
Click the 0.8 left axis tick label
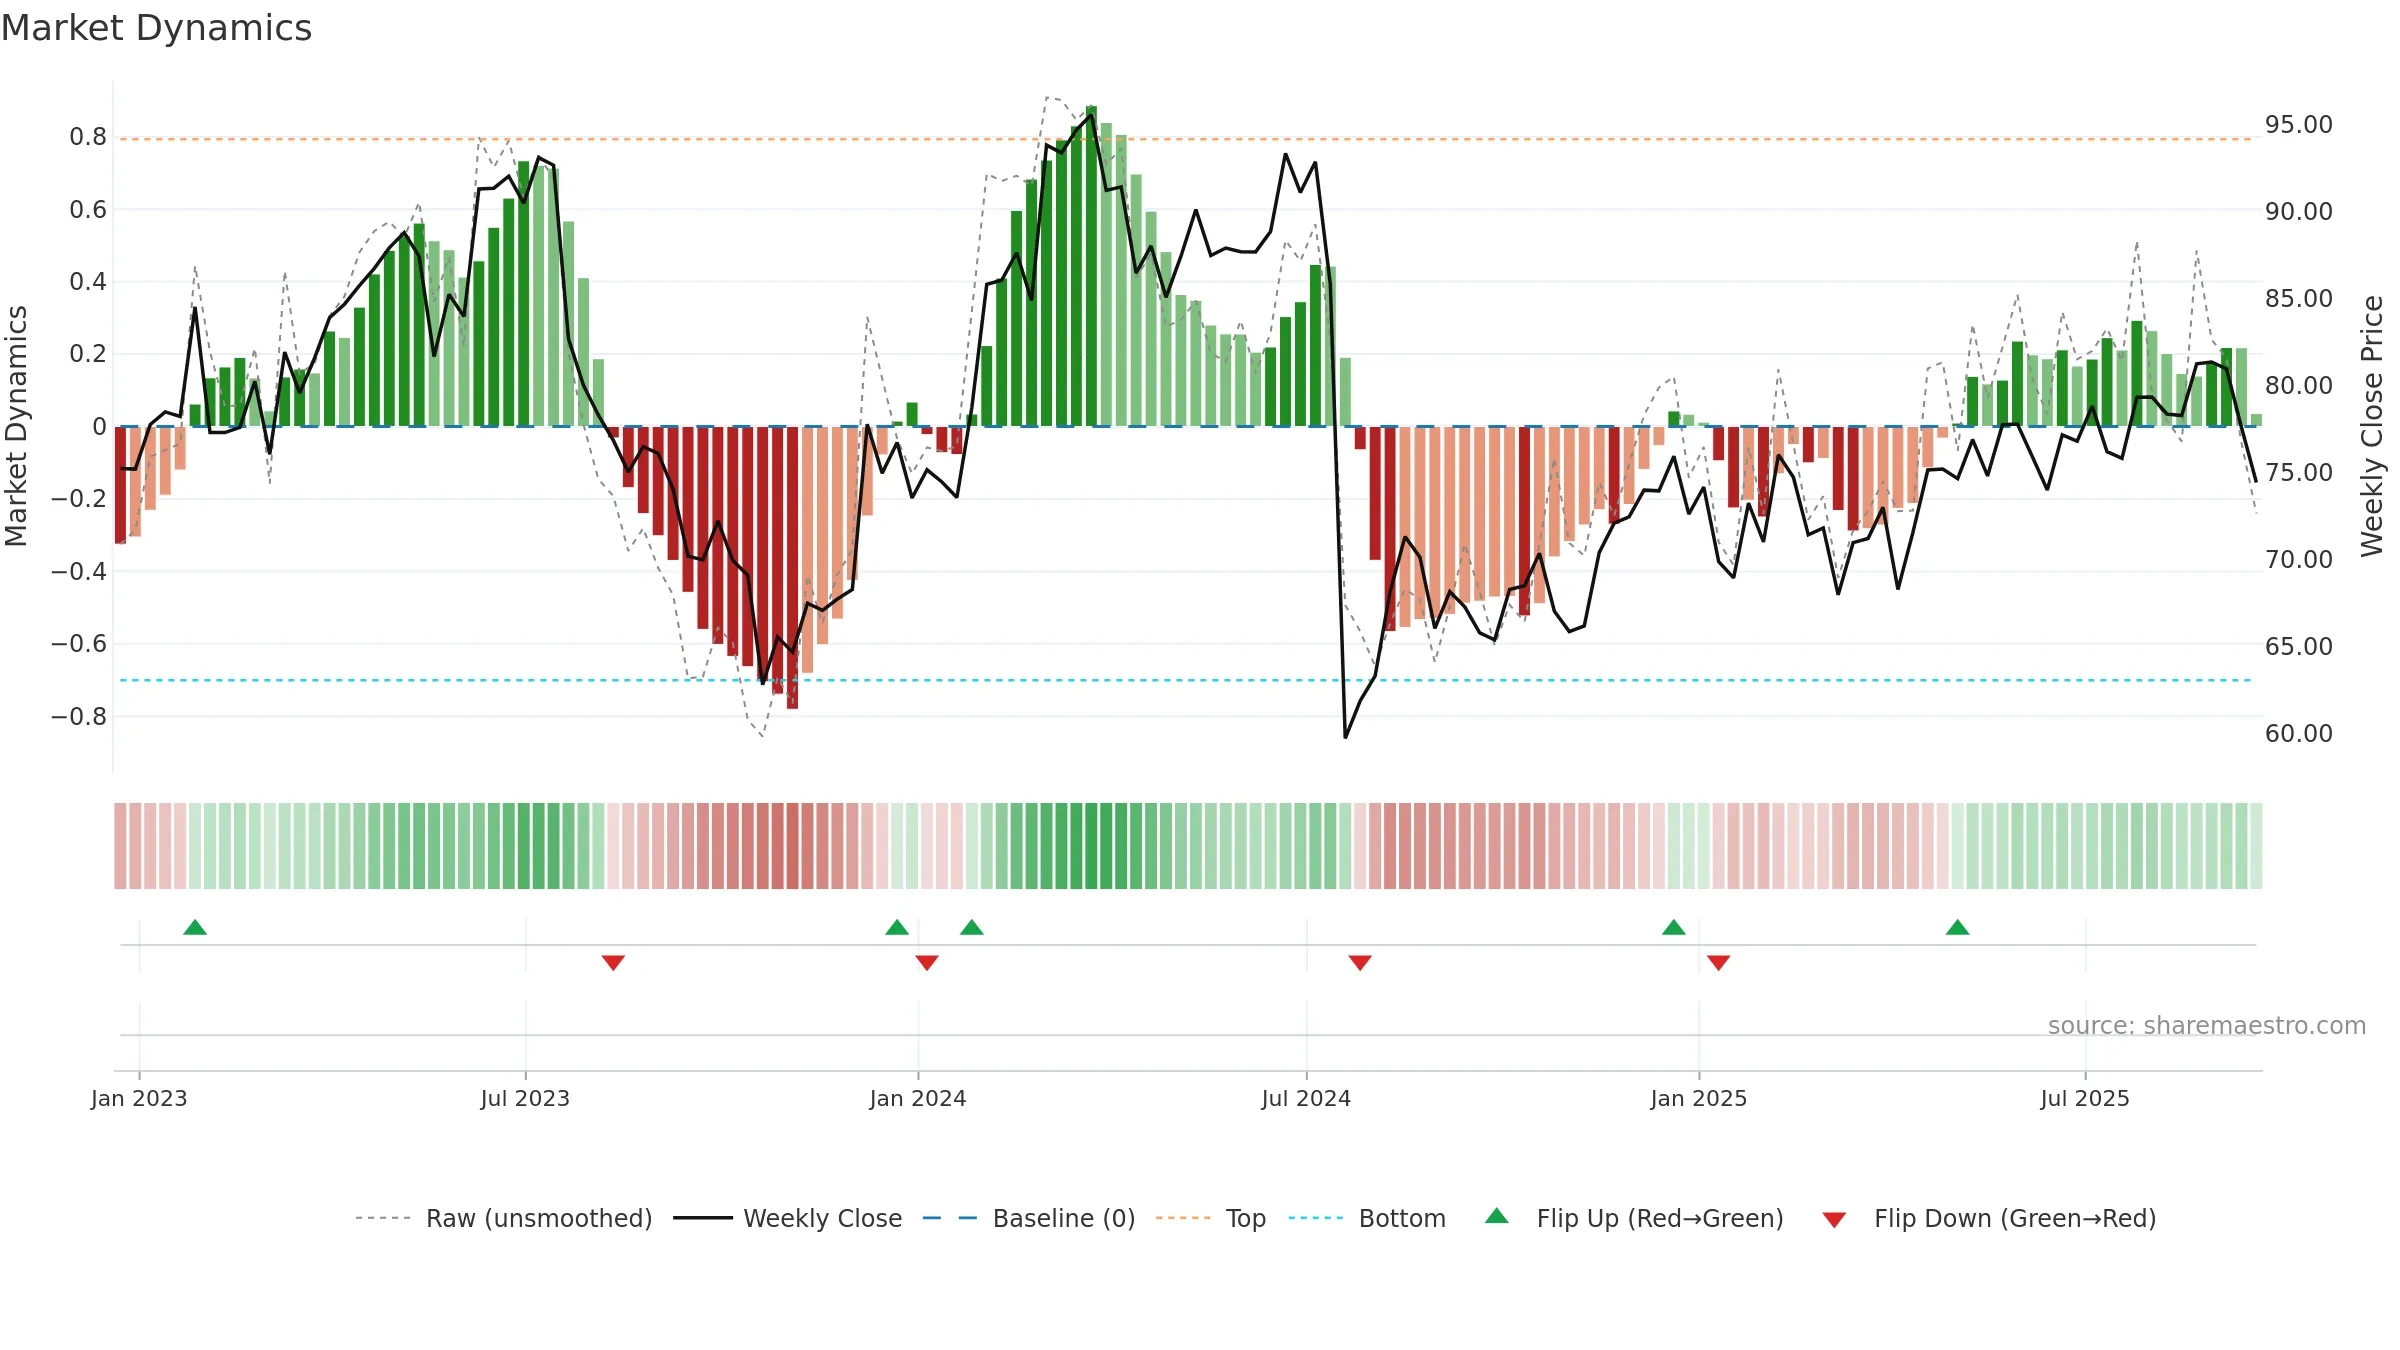[88, 137]
